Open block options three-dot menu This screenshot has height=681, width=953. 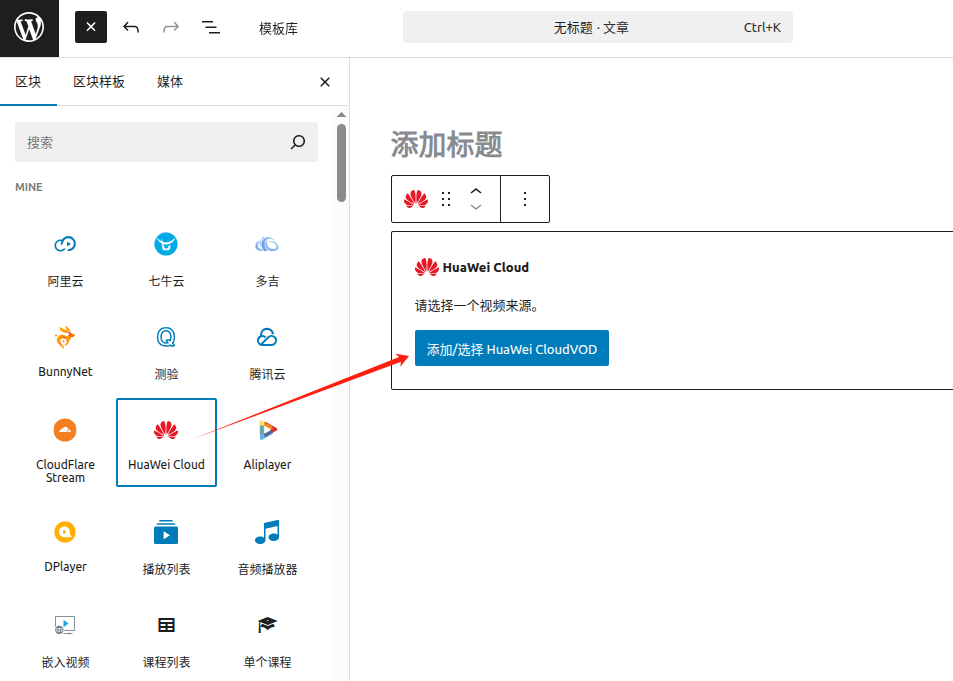tap(525, 199)
